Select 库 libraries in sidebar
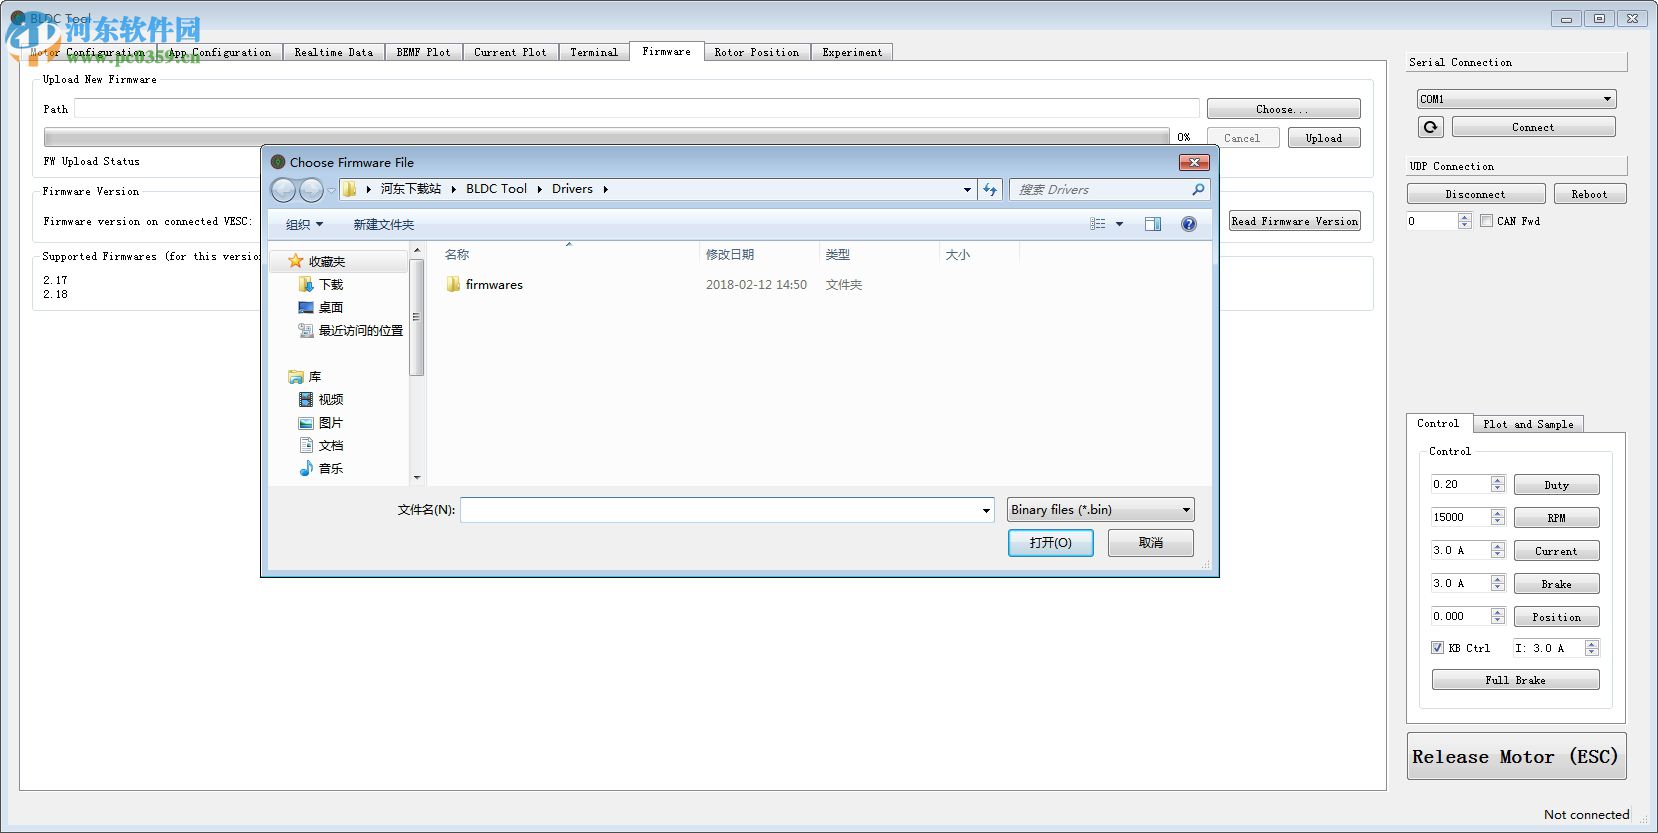The height and width of the screenshot is (833, 1658). click(x=305, y=376)
